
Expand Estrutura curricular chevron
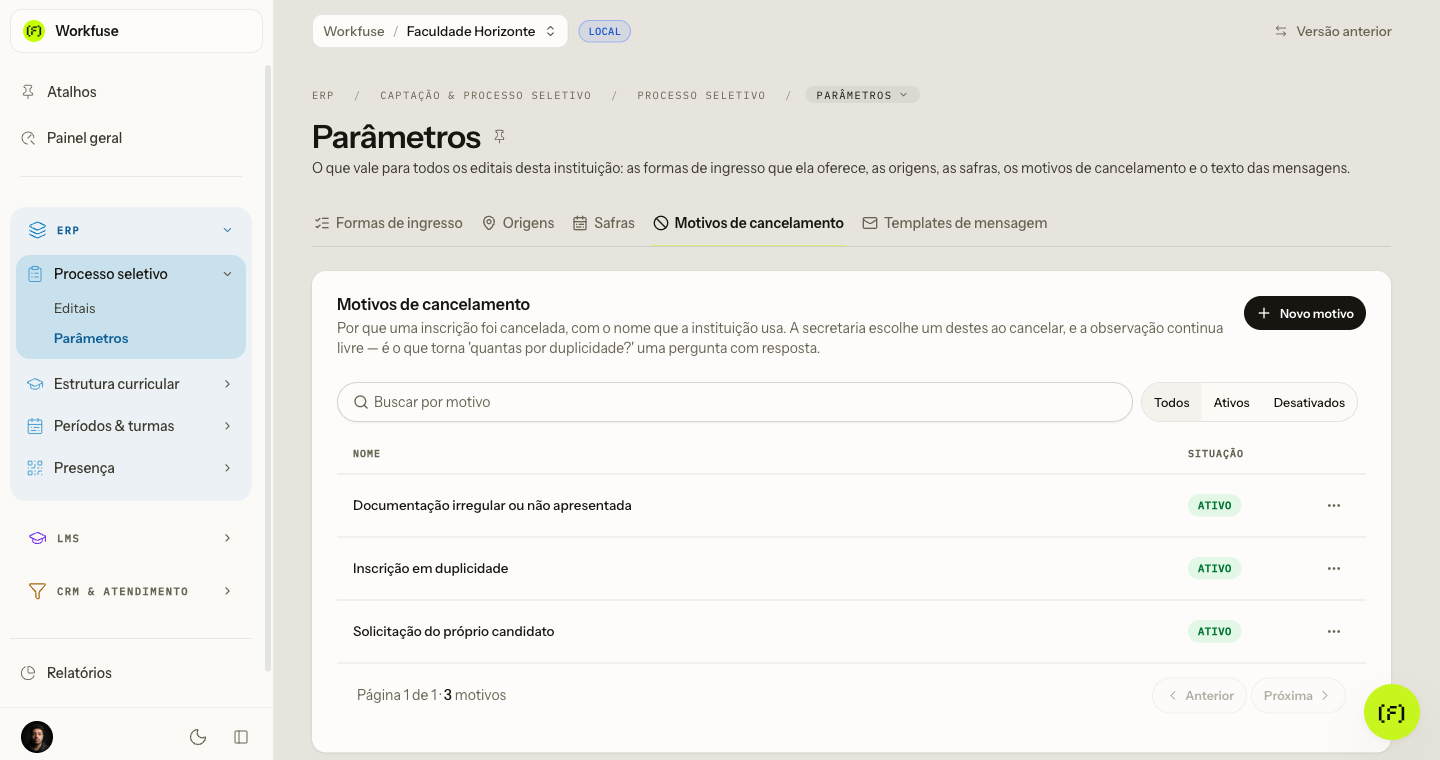point(228,384)
